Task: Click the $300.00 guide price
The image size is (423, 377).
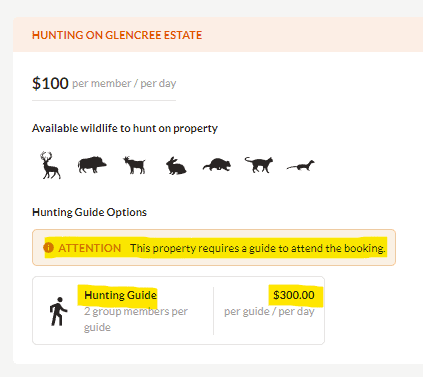Action: coord(294,295)
